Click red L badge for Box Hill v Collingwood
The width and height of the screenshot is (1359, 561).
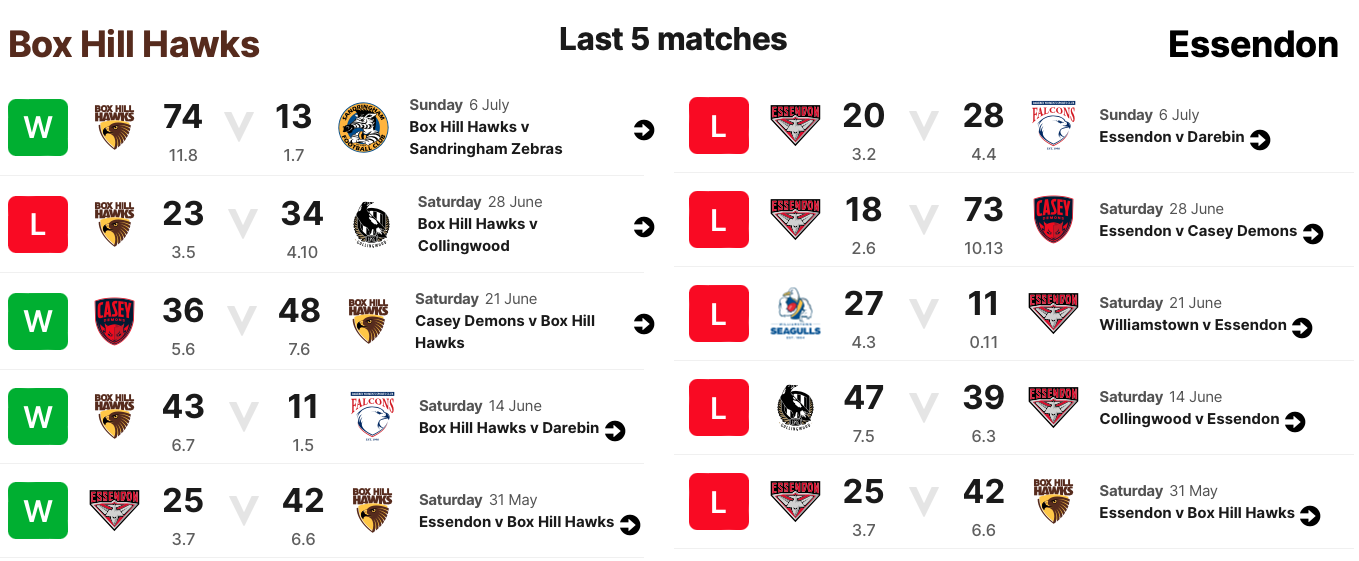(x=38, y=224)
